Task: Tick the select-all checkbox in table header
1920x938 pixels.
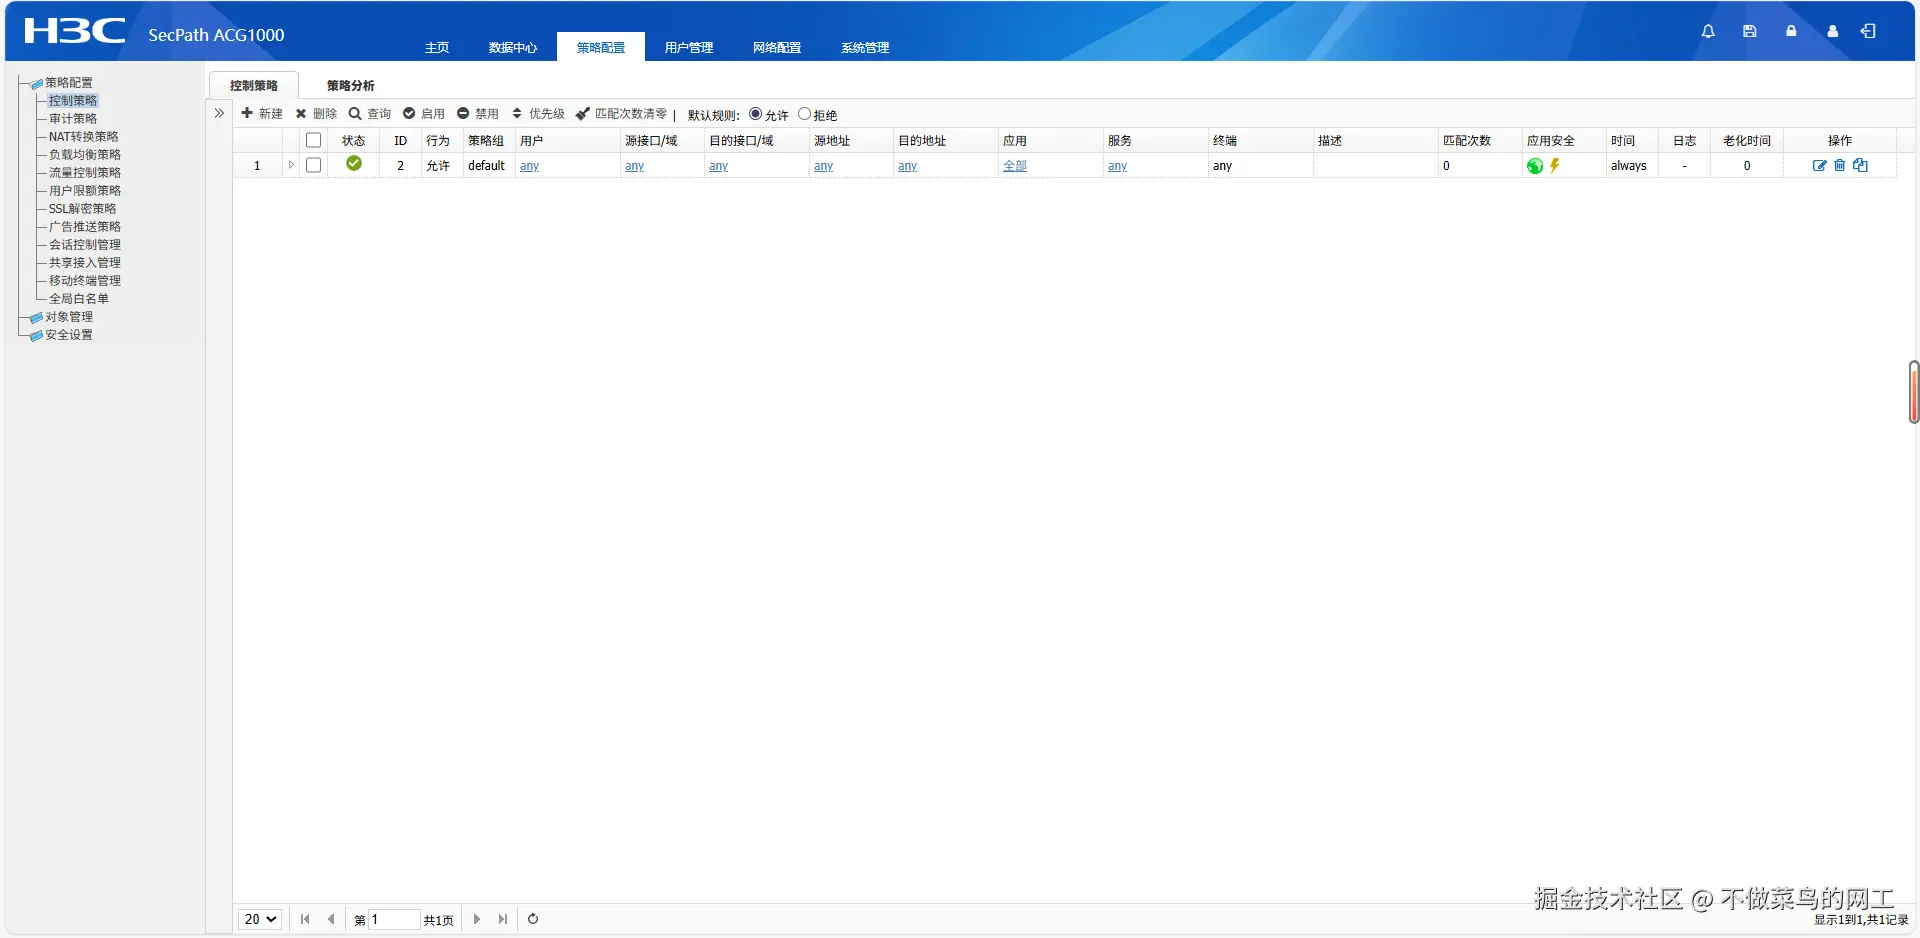Action: 313,140
